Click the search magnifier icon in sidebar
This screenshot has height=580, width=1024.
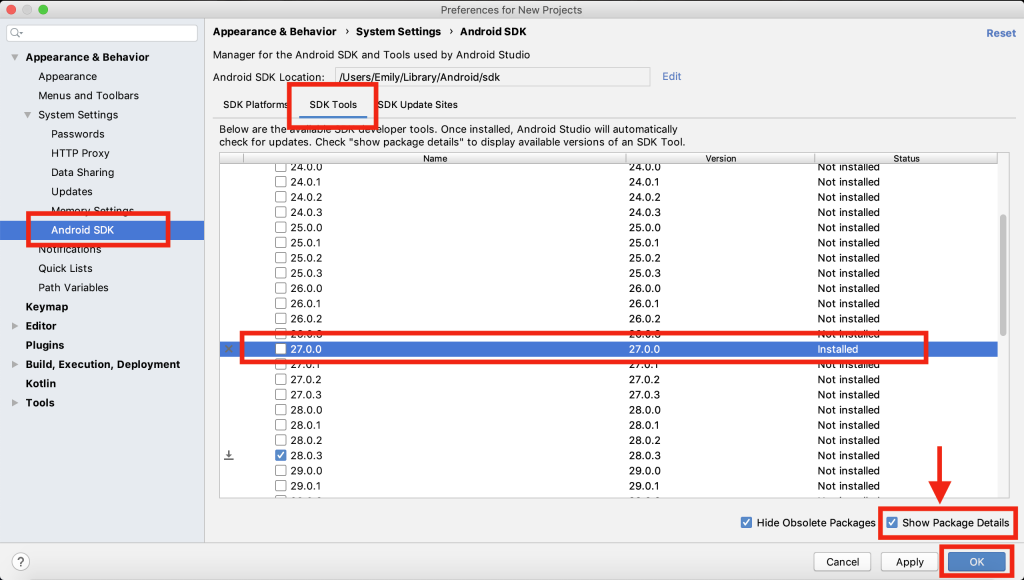click(x=16, y=33)
